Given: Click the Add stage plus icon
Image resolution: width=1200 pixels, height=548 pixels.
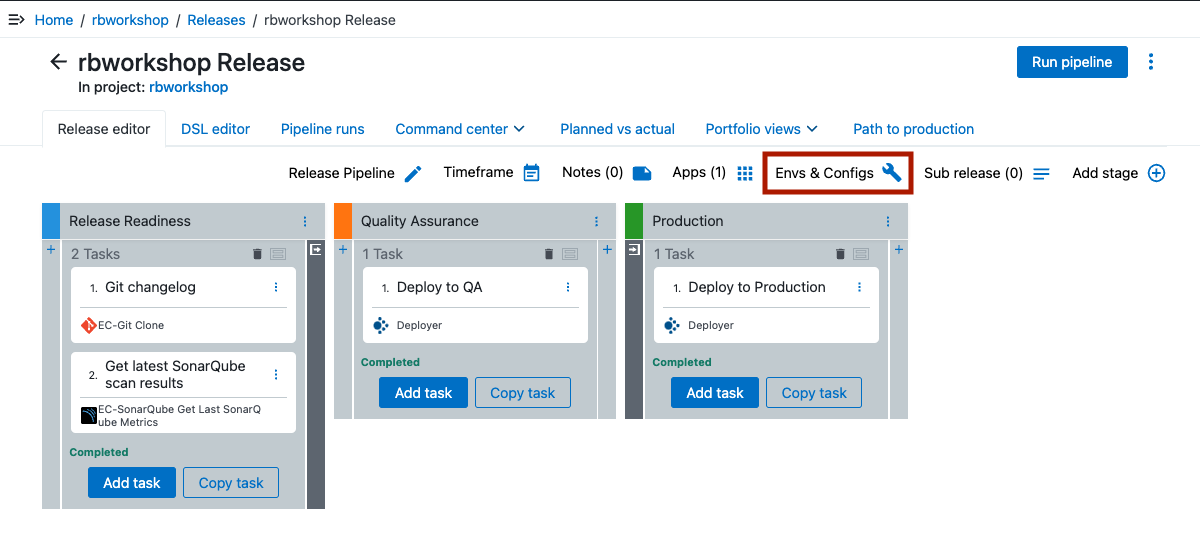Looking at the screenshot, I should [1156, 173].
